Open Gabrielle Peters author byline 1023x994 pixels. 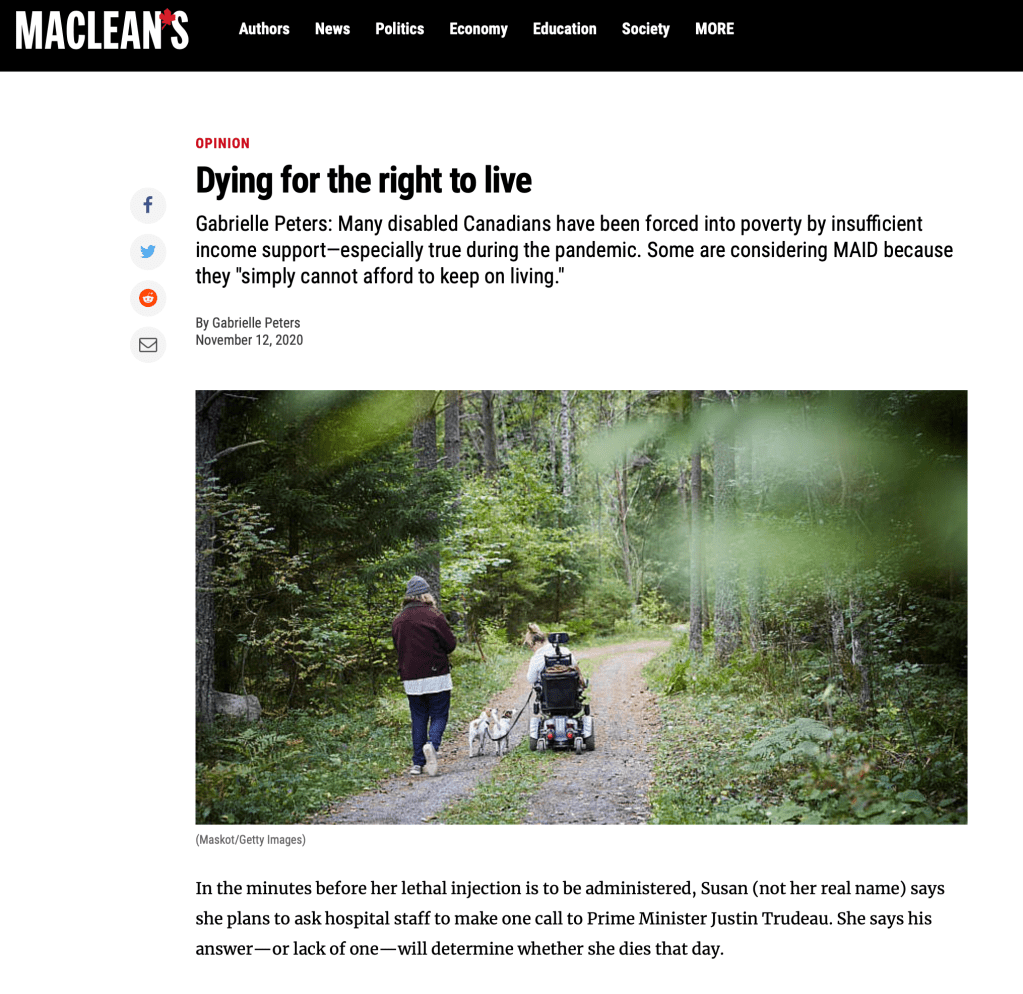pyautogui.click(x=256, y=323)
